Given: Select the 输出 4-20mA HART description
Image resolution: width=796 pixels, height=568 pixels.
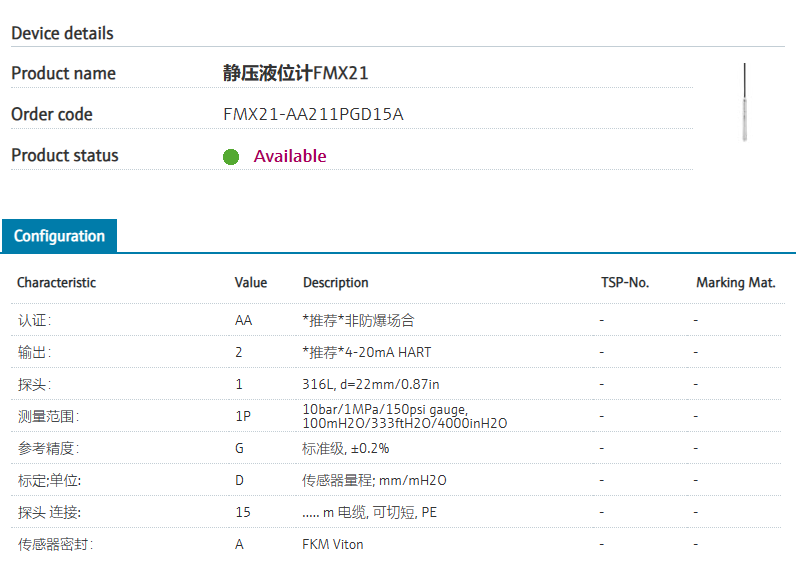Looking at the screenshot, I should click(x=367, y=352).
